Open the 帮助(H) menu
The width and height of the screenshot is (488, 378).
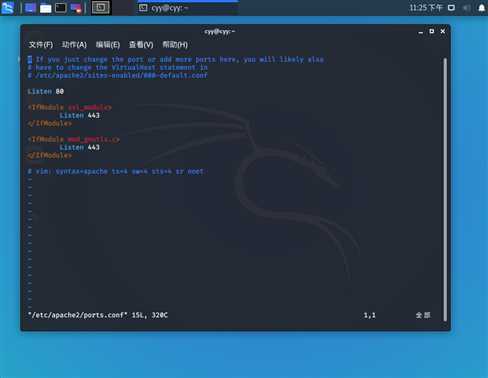click(x=175, y=45)
